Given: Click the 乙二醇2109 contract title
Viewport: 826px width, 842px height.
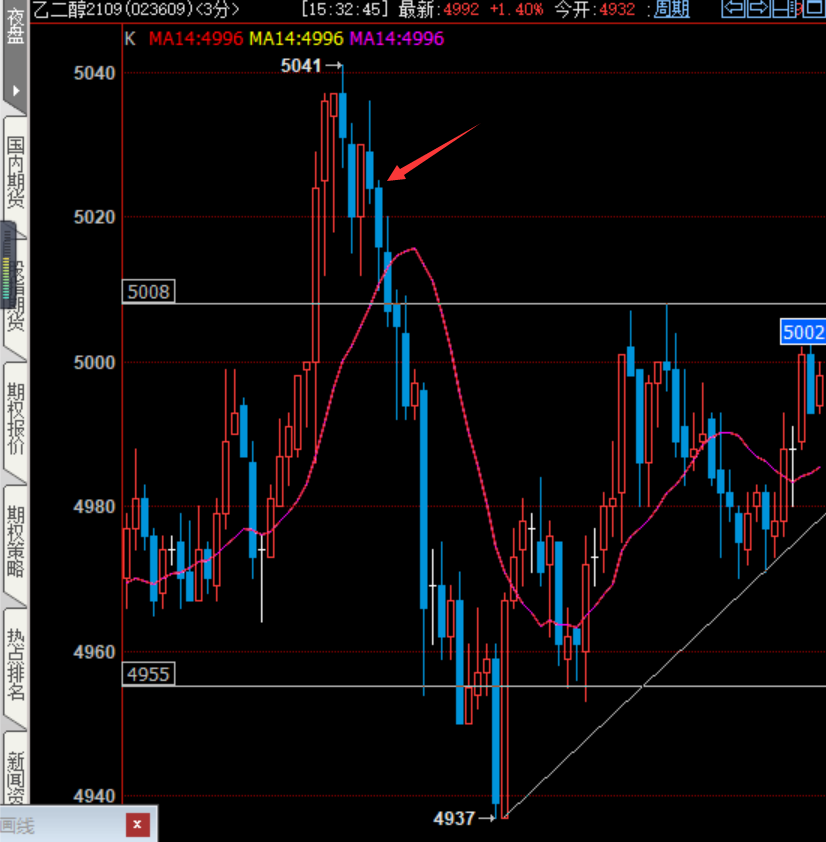Looking at the screenshot, I should [135, 9].
